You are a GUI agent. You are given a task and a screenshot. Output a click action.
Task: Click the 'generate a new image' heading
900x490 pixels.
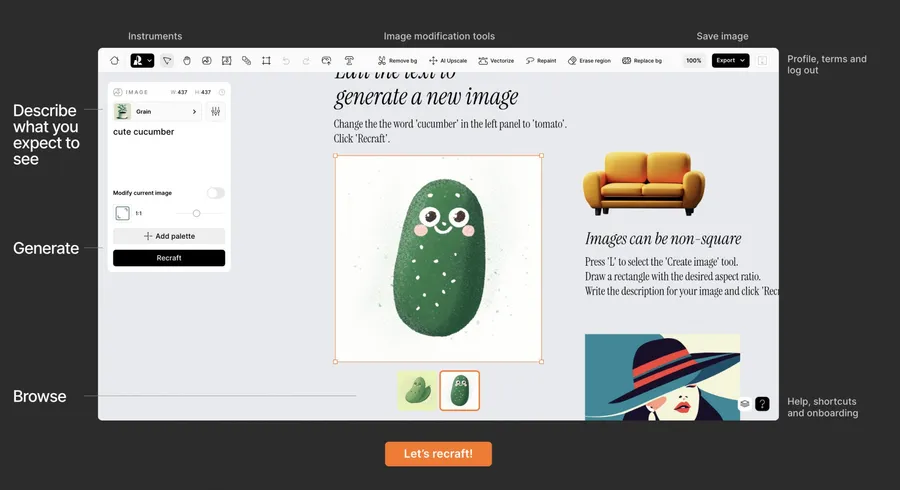(426, 97)
